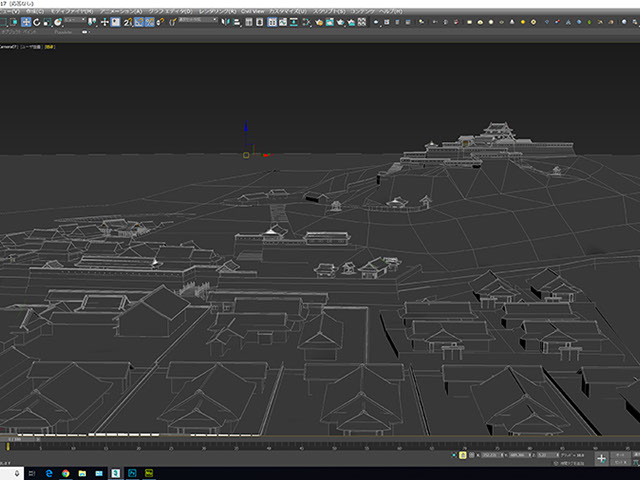
Task: Click the 3ds Max icon in the taskbar
Action: click(x=116, y=471)
